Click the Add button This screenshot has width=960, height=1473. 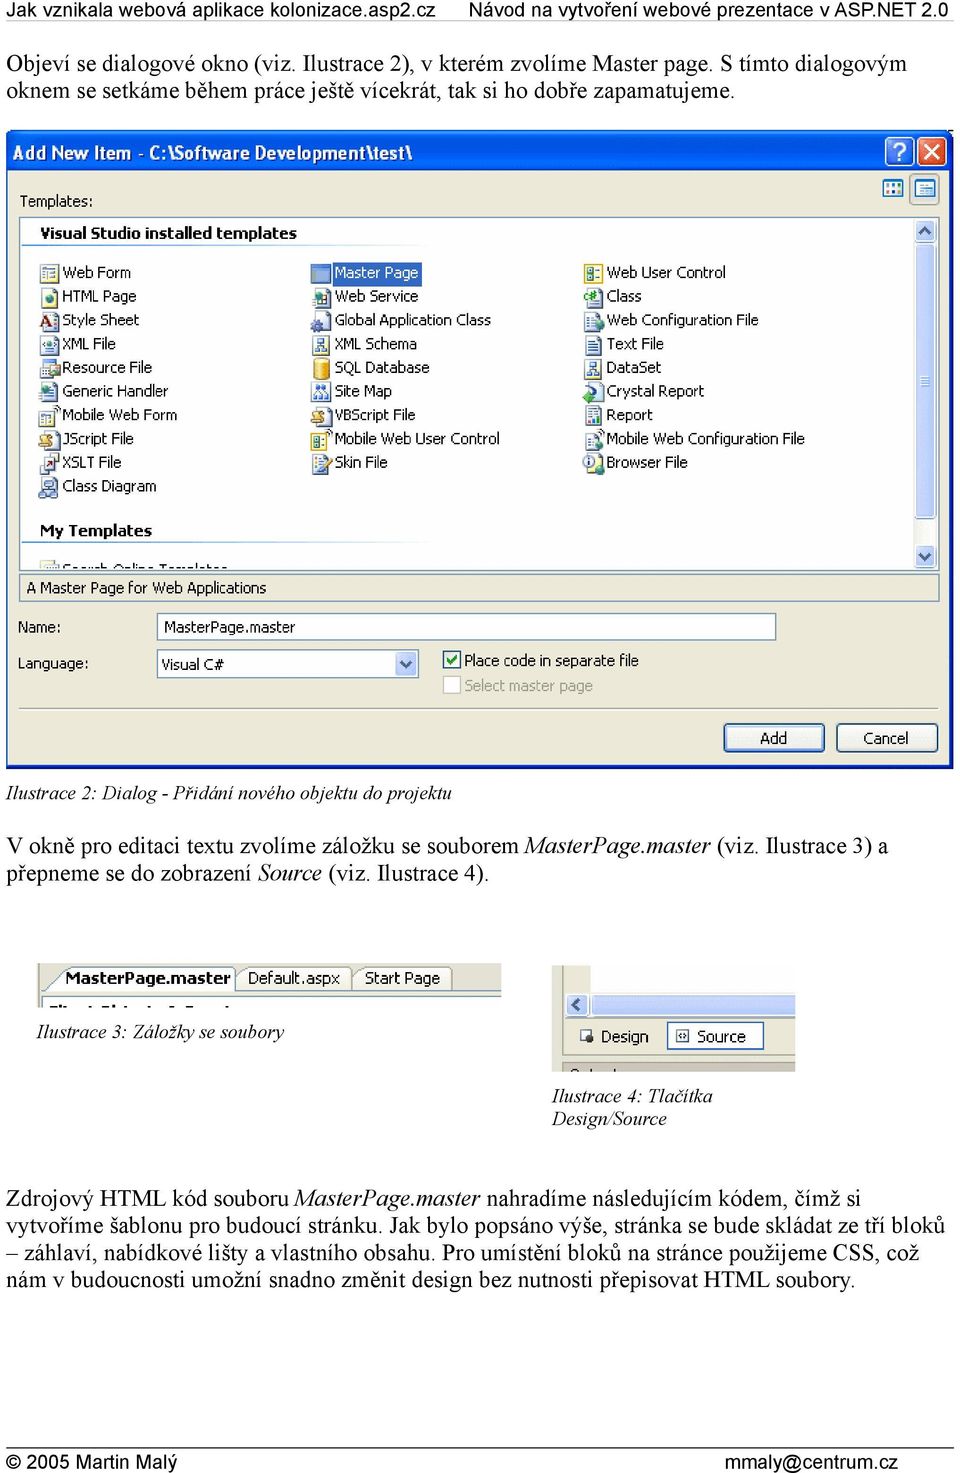[x=774, y=738]
